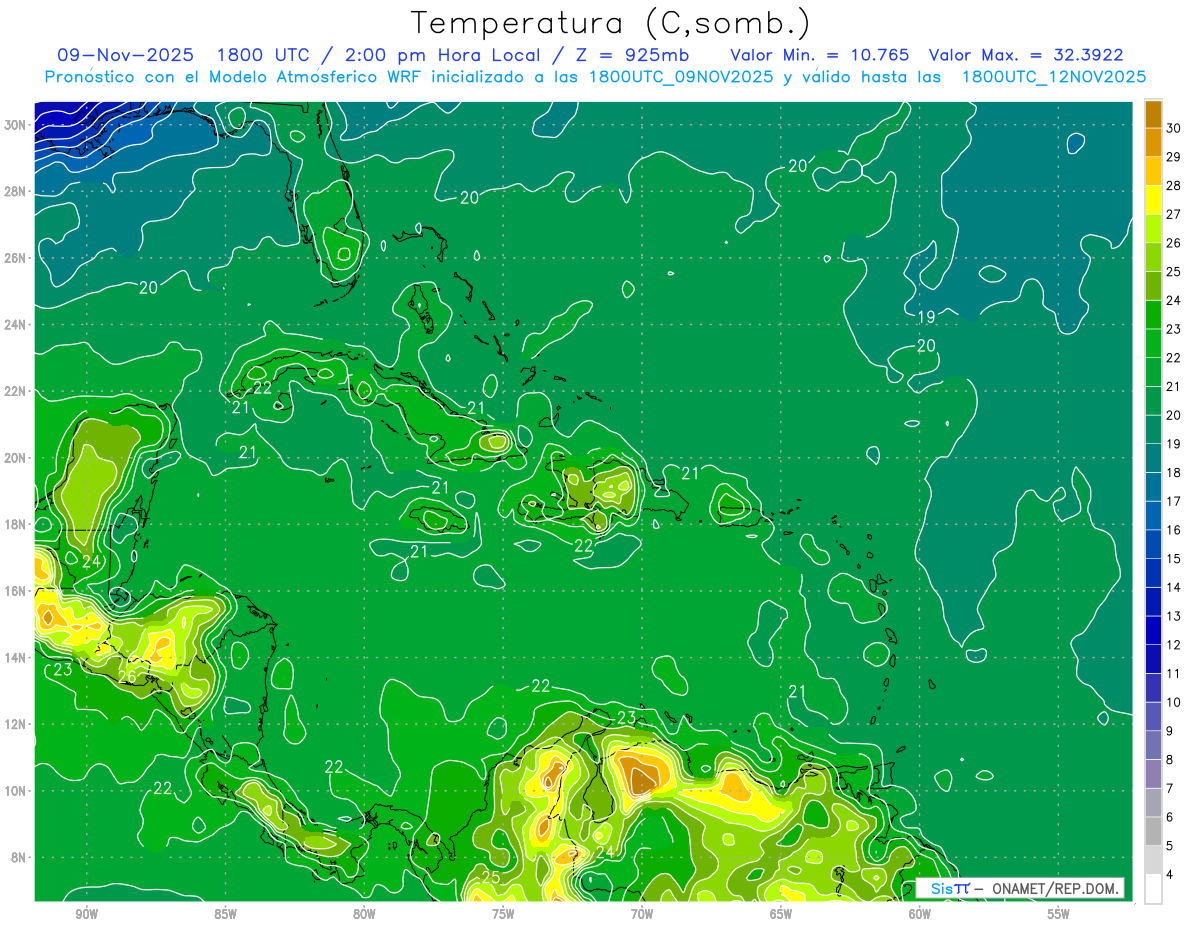The image size is (1200, 927).
Task: Click the 65W longitude axis label
Action: (780, 914)
